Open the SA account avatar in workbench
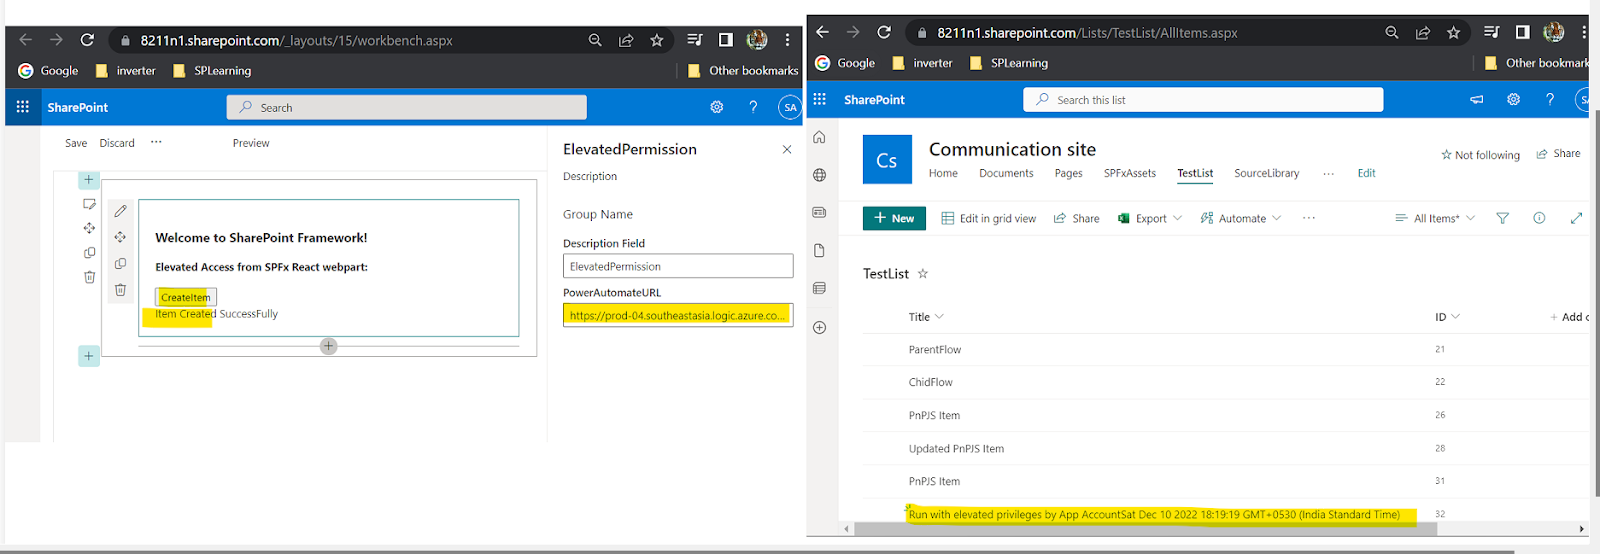 coord(790,107)
